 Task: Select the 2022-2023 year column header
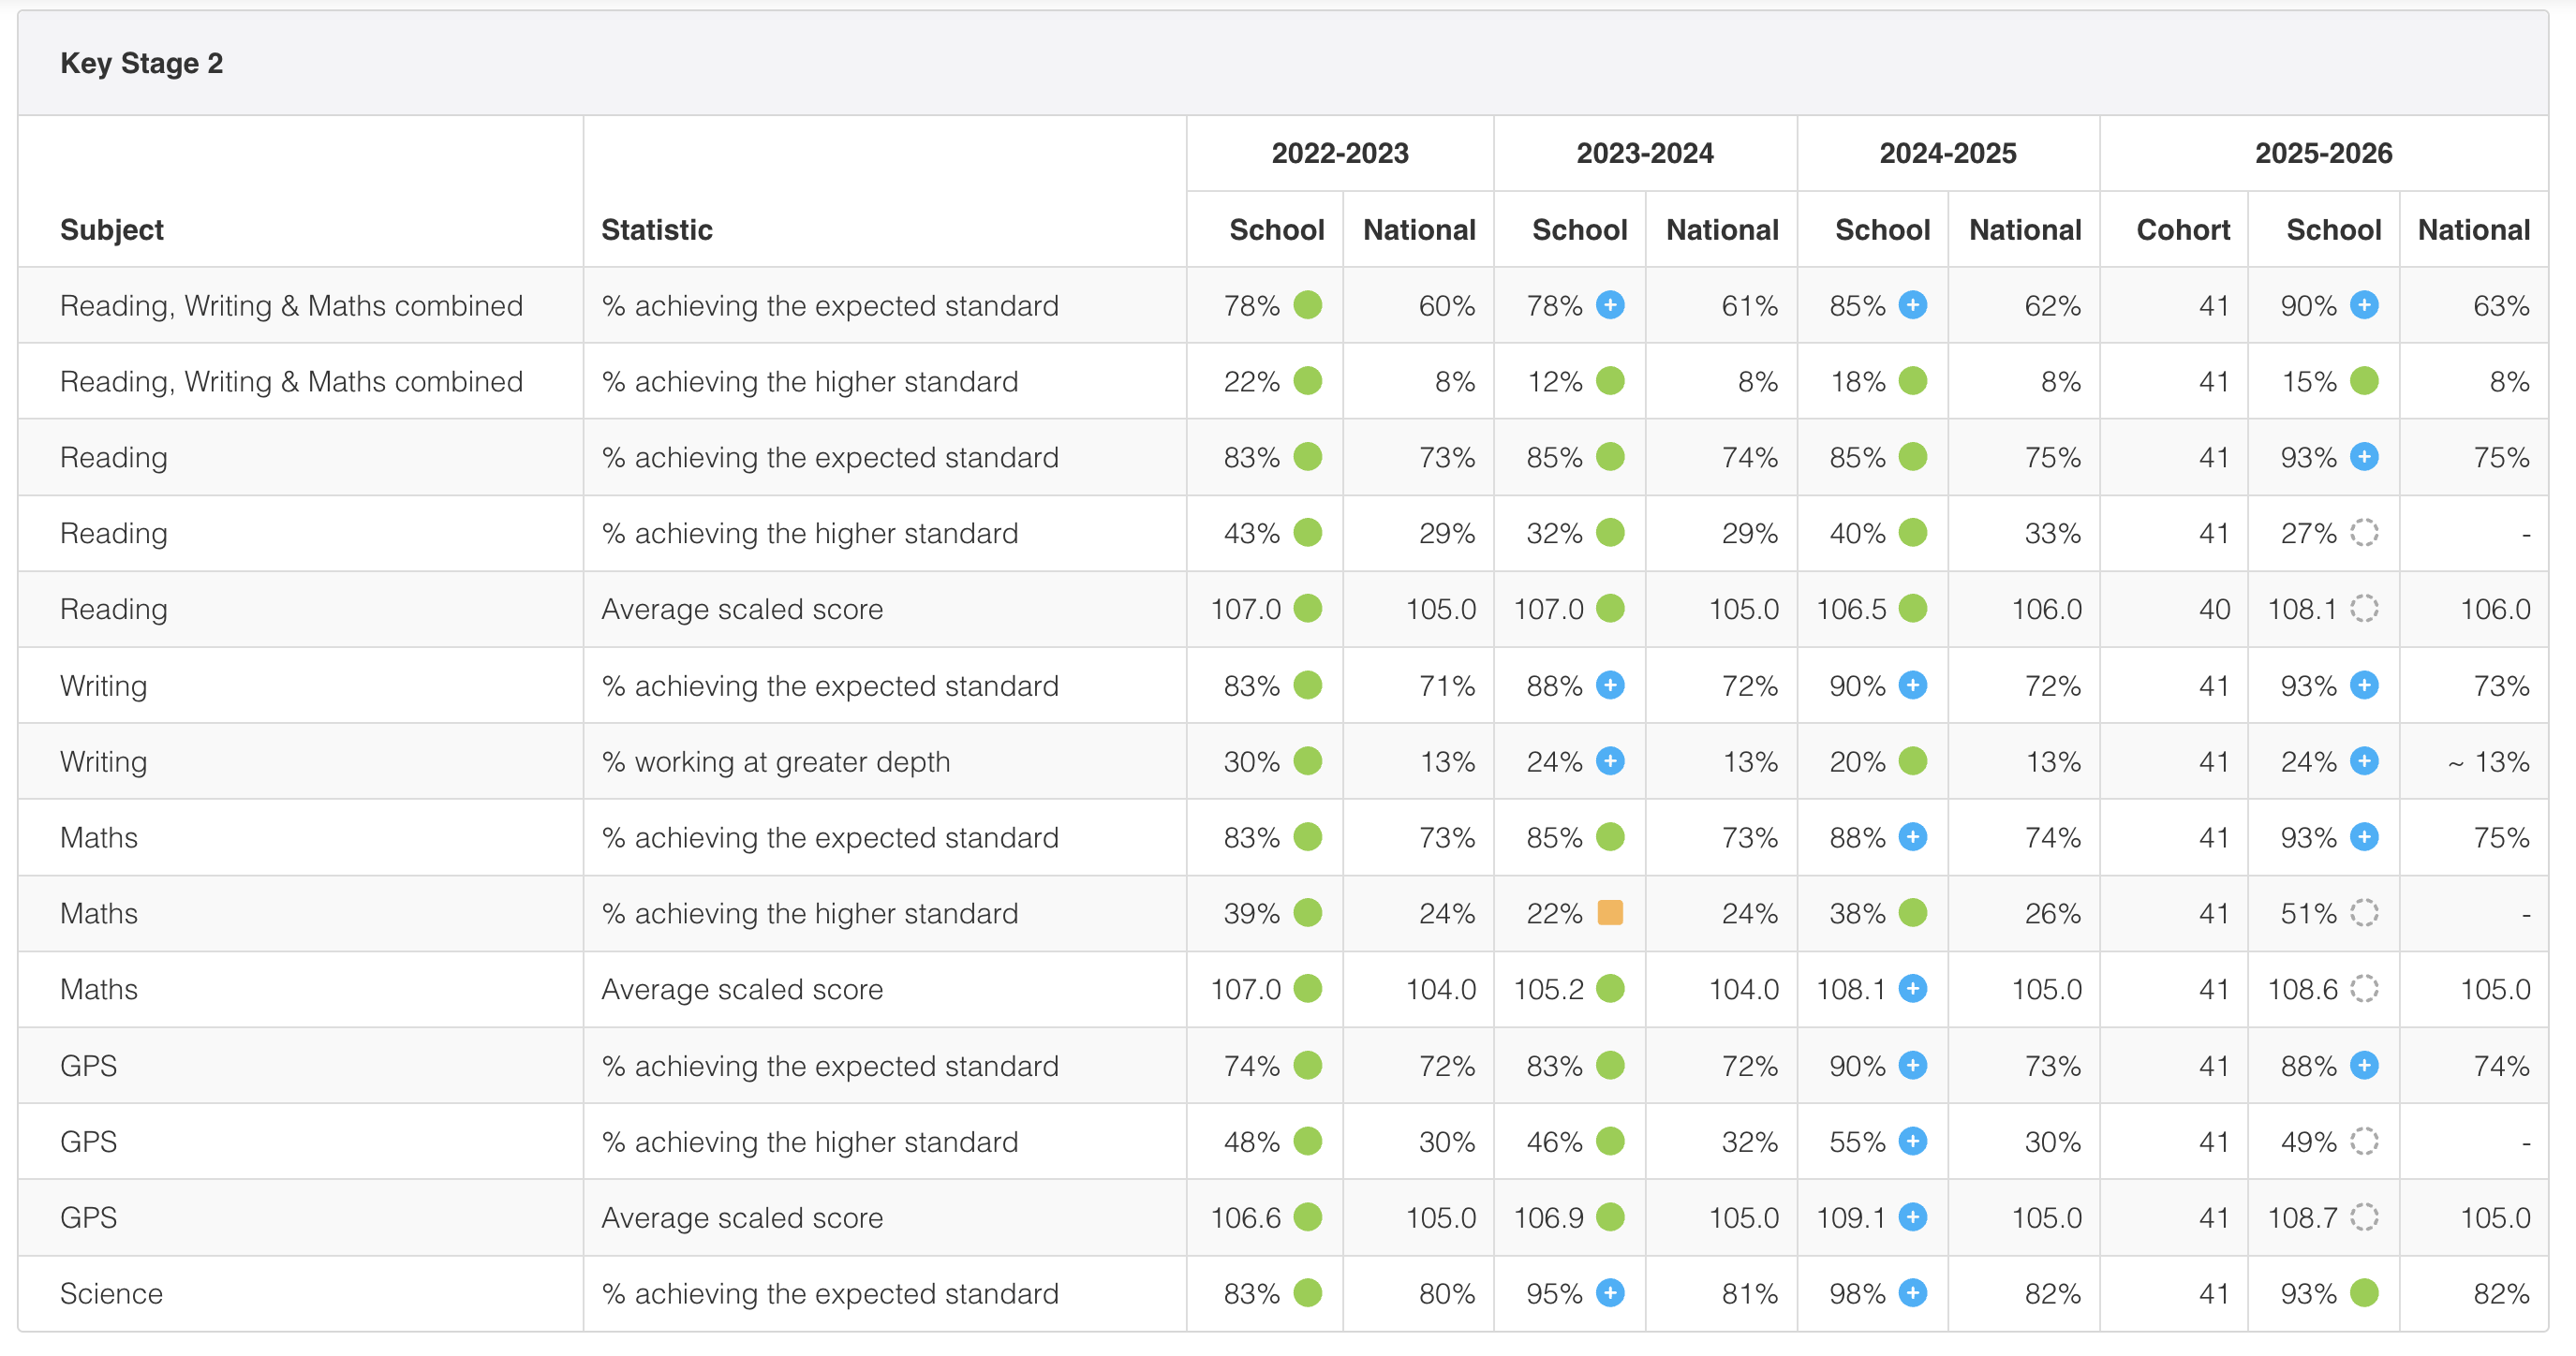1340,153
